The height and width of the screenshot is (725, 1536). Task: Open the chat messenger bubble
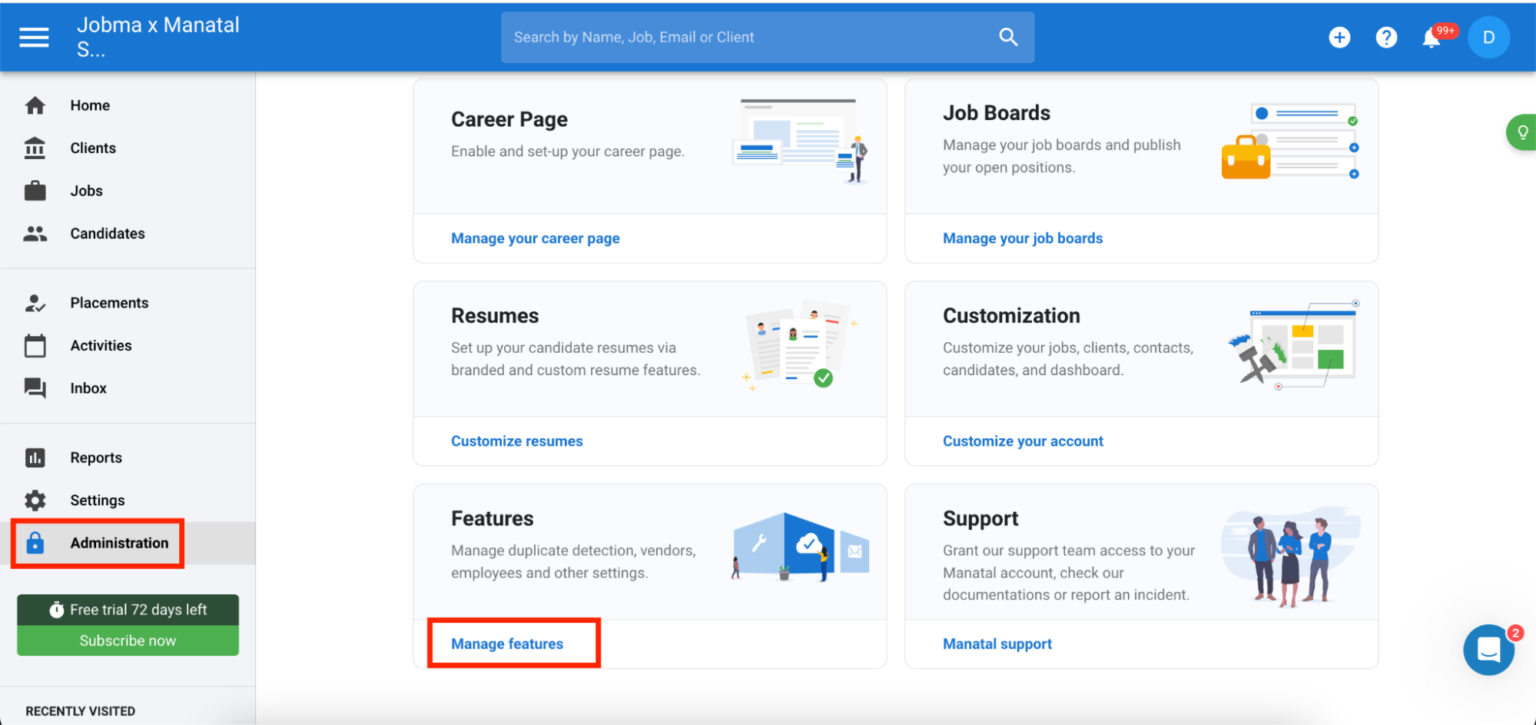[1488, 650]
